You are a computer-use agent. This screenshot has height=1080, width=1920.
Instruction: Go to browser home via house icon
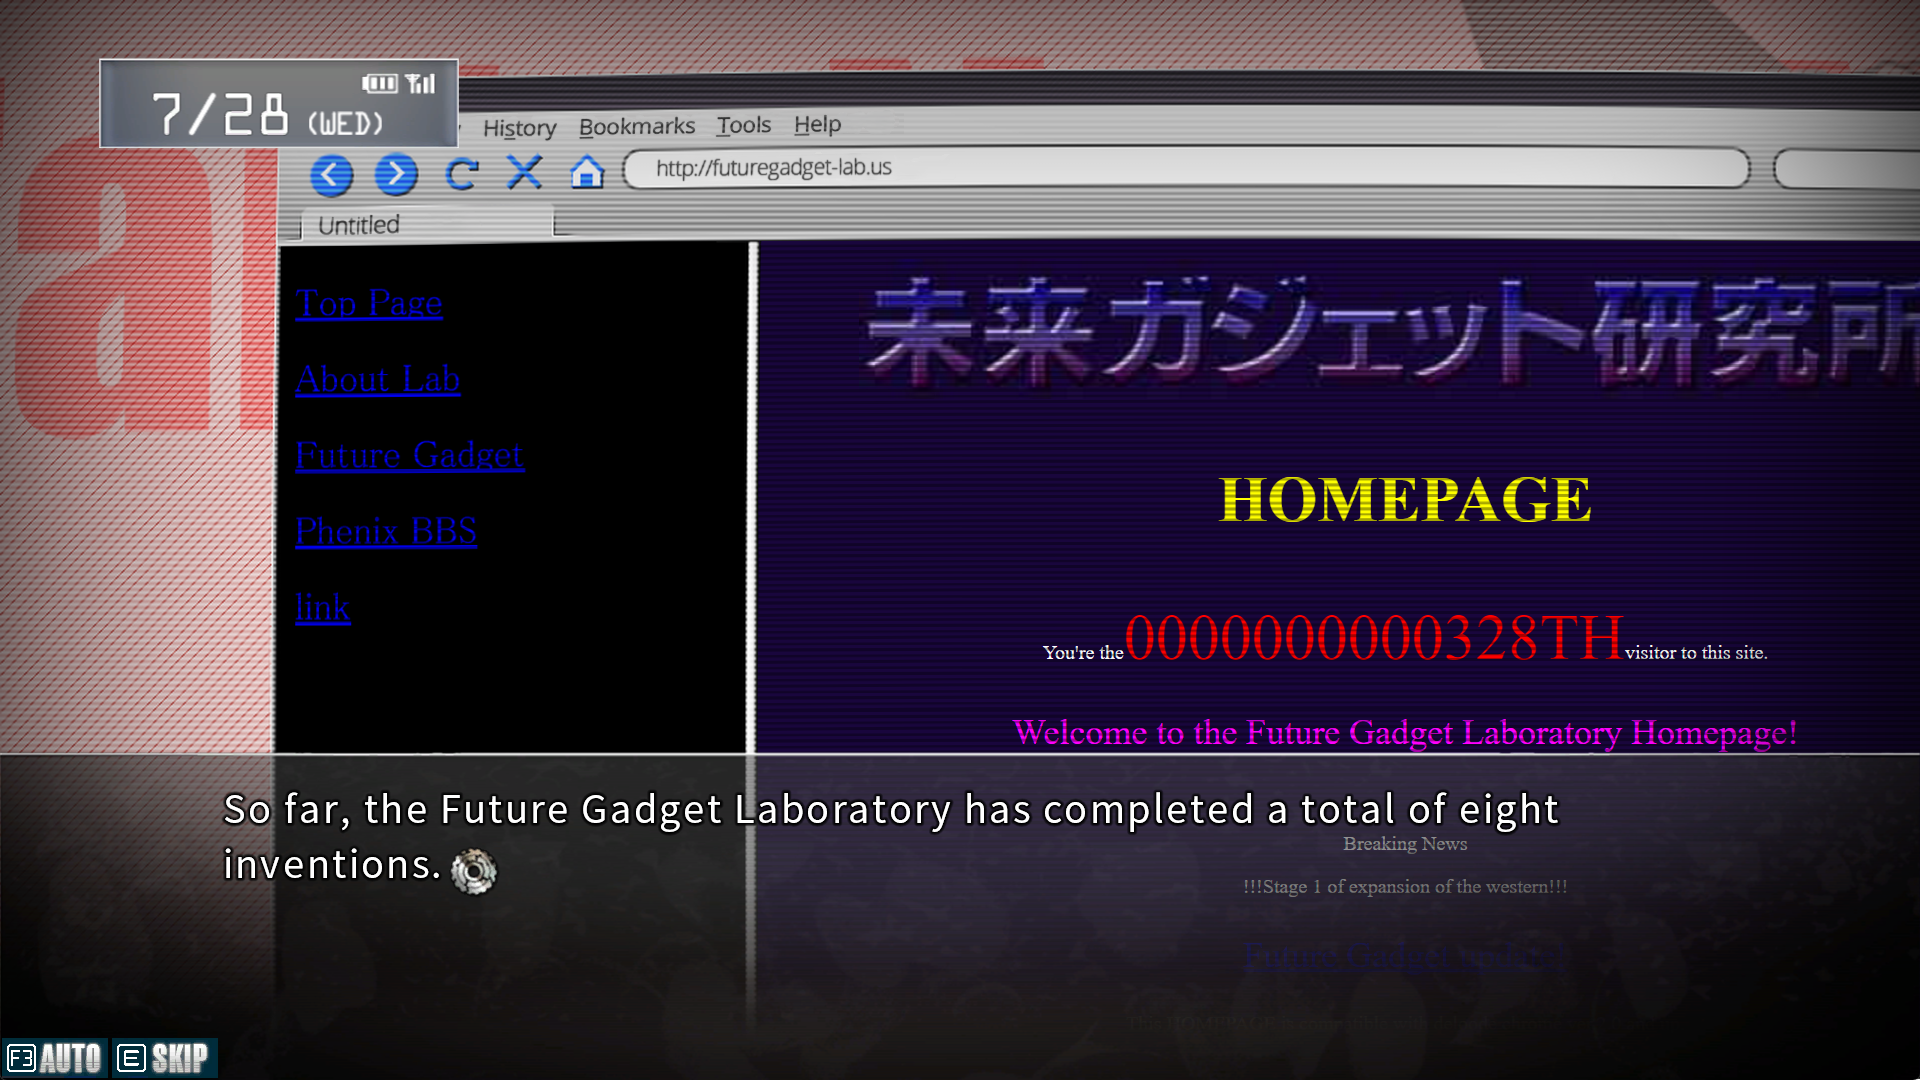587,172
